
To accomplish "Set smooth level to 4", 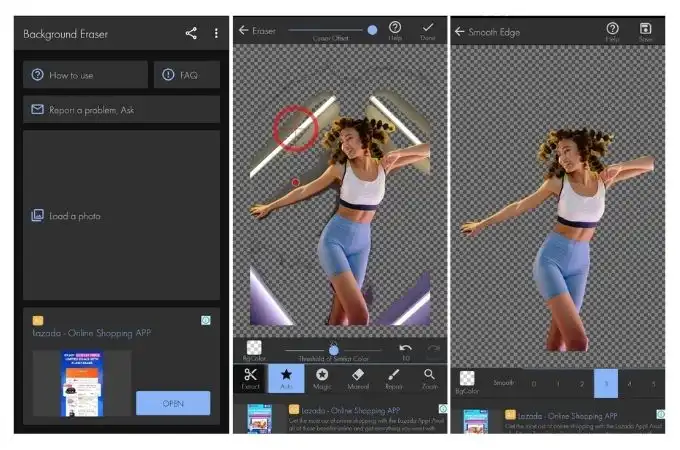I will [x=629, y=384].
